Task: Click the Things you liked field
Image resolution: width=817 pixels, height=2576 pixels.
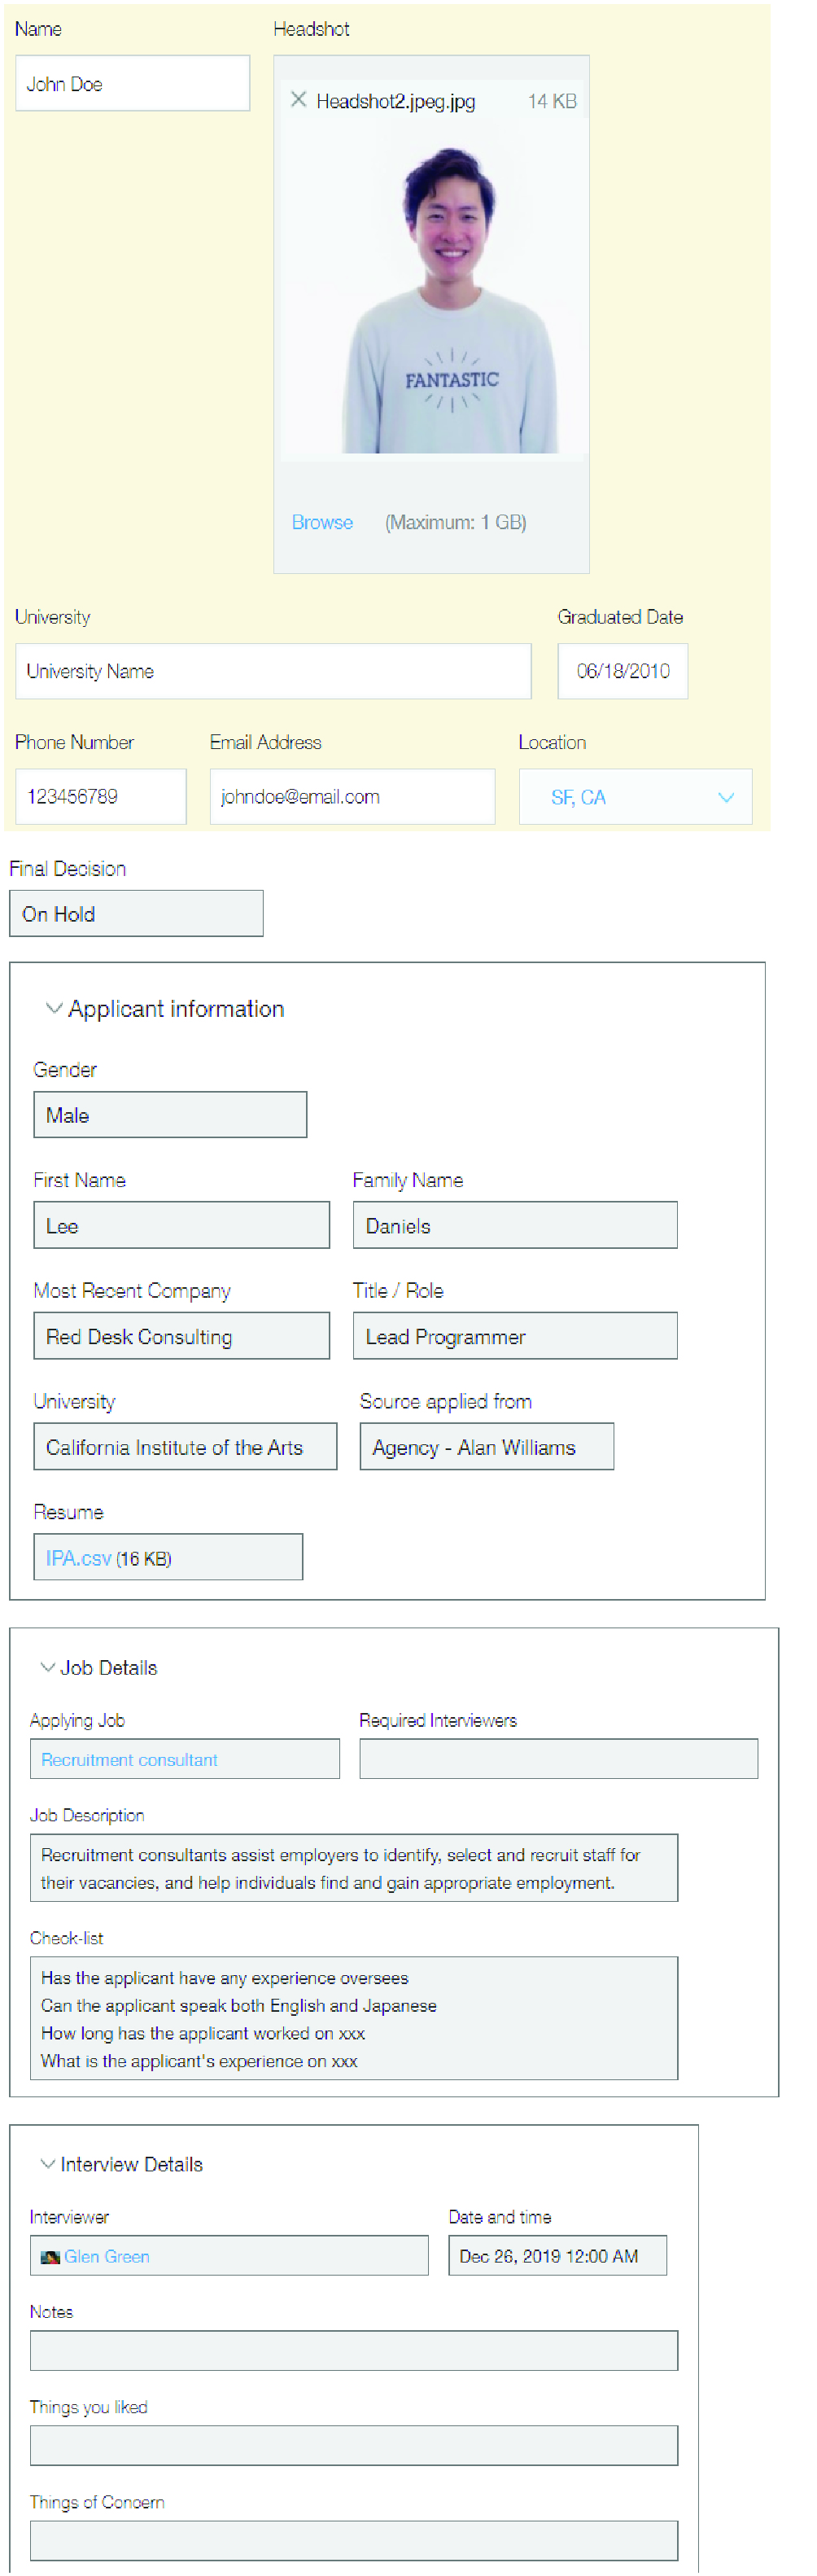Action: coord(353,2445)
